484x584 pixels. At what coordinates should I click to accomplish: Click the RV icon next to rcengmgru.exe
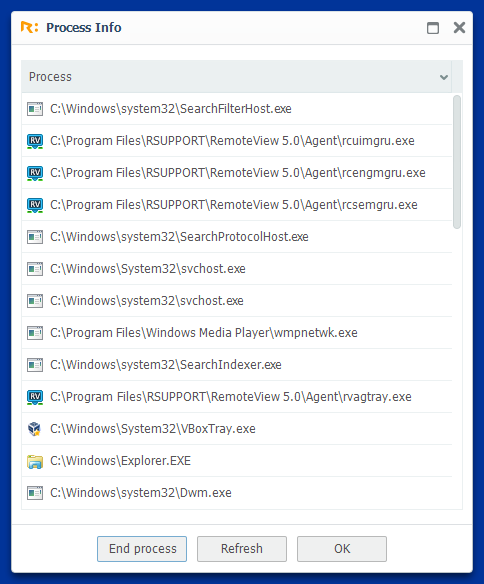pyautogui.click(x=35, y=173)
